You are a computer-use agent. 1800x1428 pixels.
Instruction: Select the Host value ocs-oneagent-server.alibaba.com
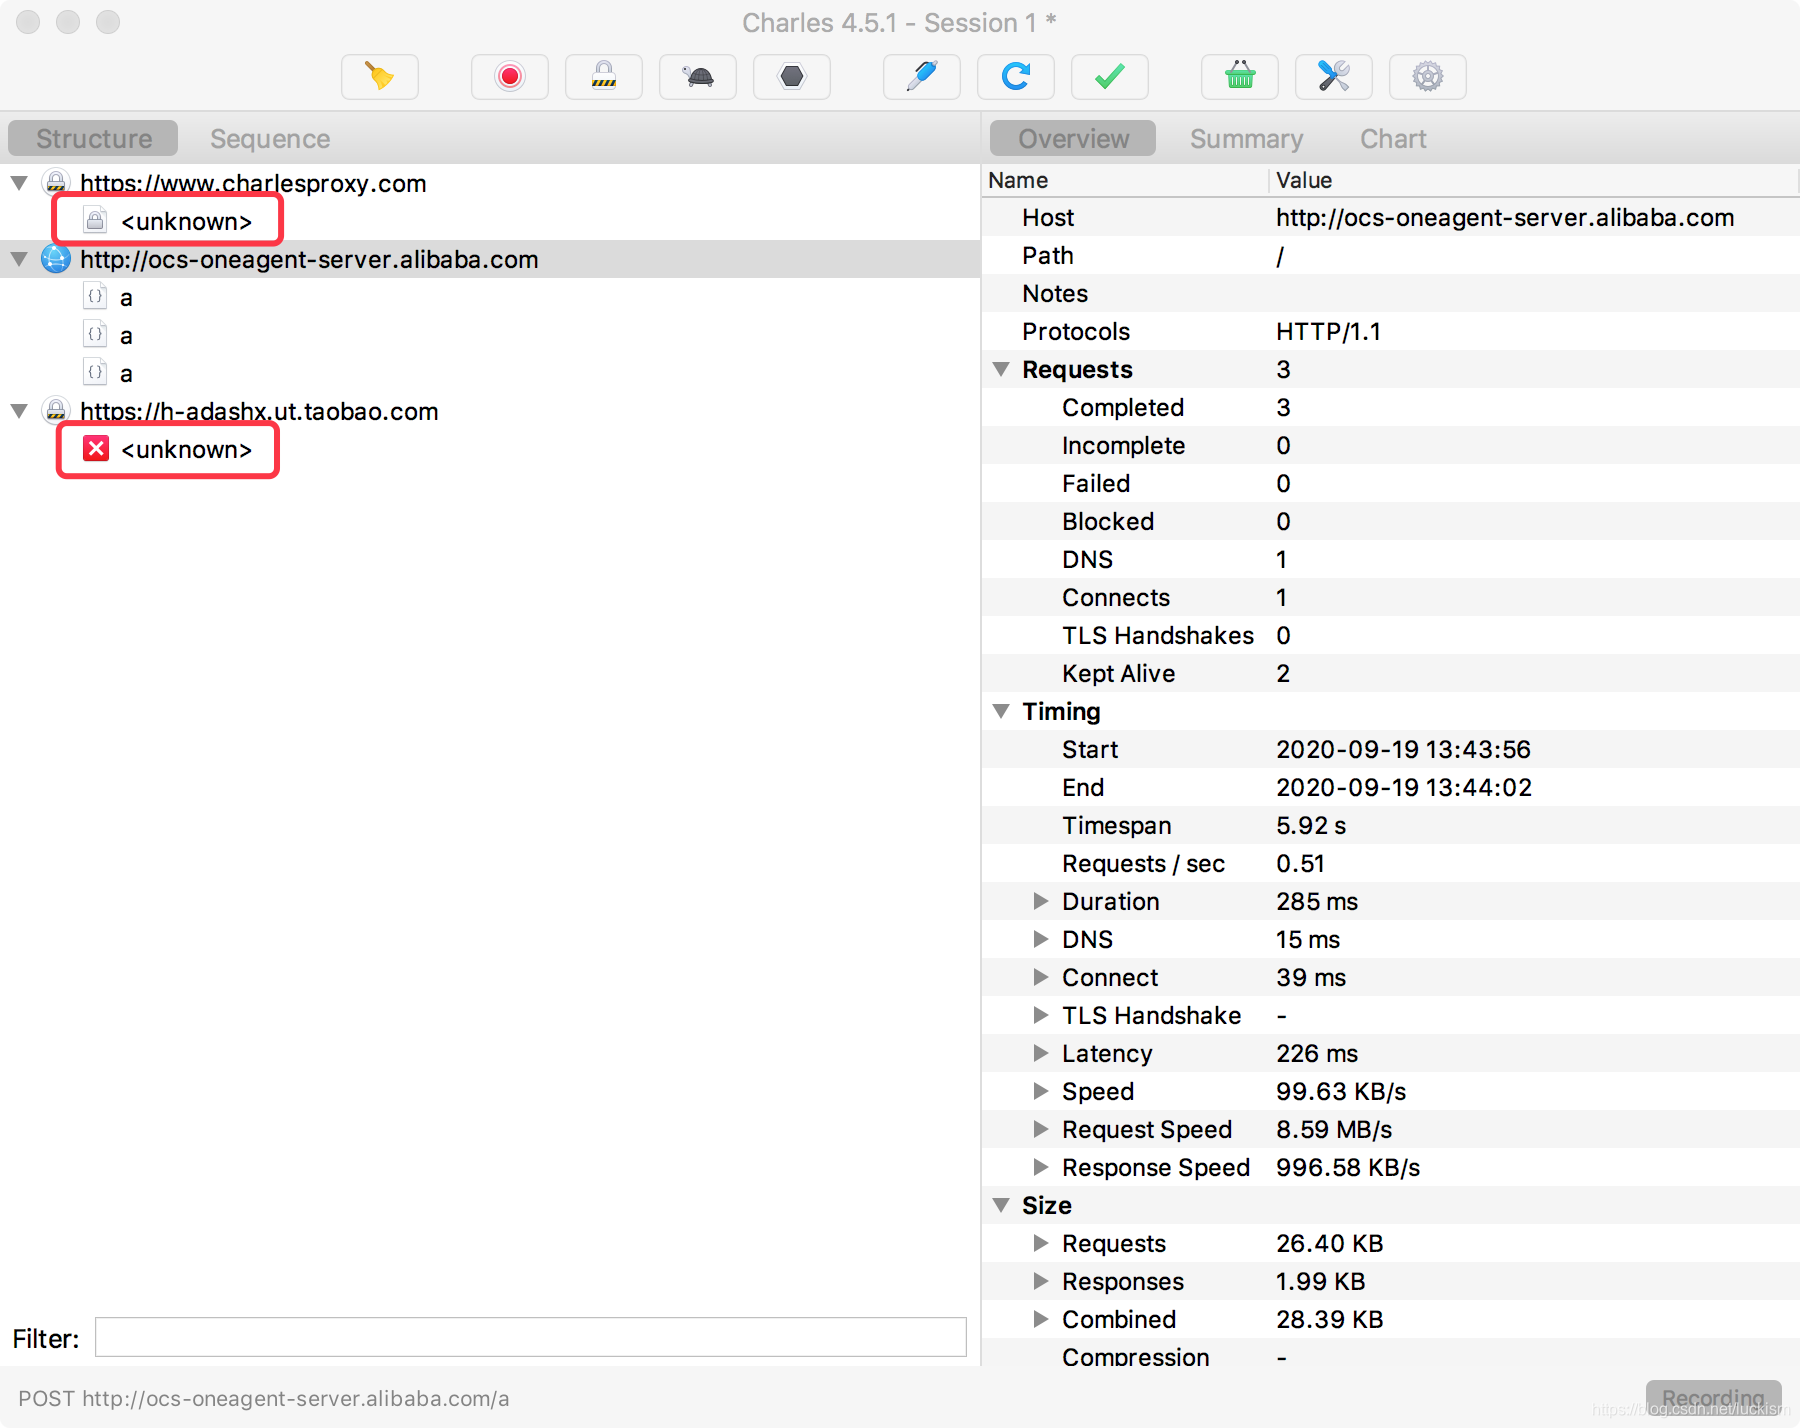(x=1505, y=217)
